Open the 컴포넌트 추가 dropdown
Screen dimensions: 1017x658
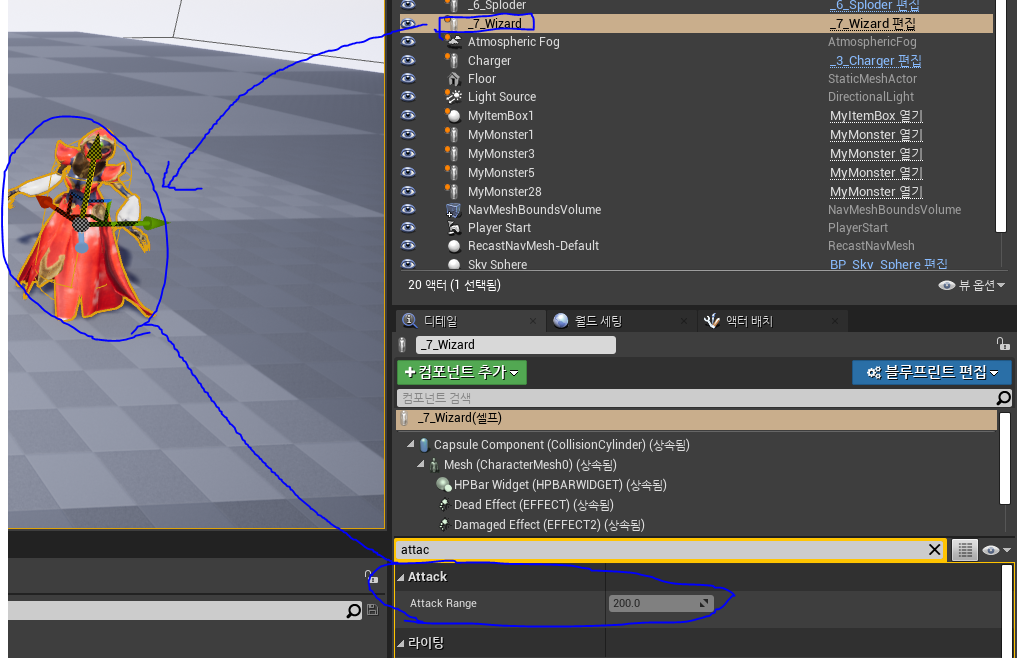click(x=462, y=372)
